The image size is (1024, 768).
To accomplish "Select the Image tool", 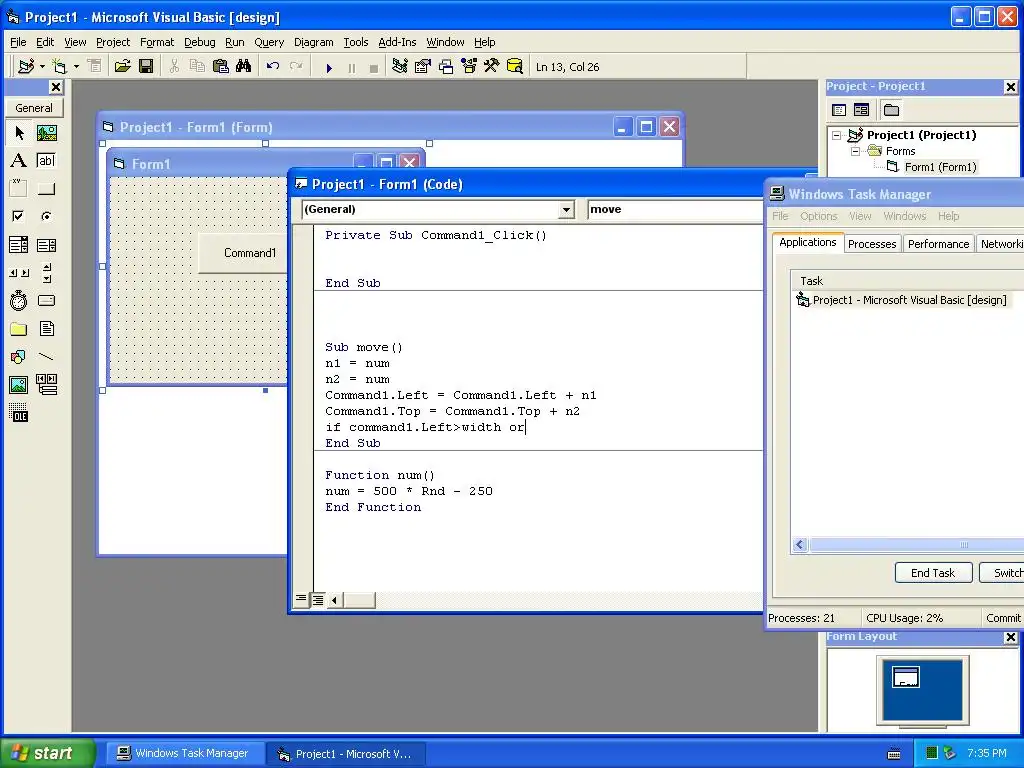I will tap(19, 385).
